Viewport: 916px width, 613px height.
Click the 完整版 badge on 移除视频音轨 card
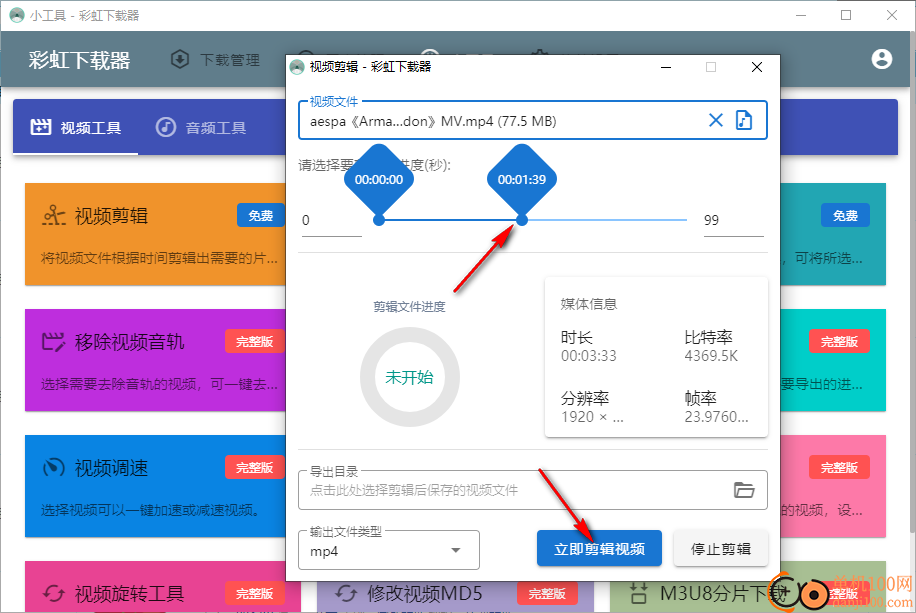[x=255, y=341]
